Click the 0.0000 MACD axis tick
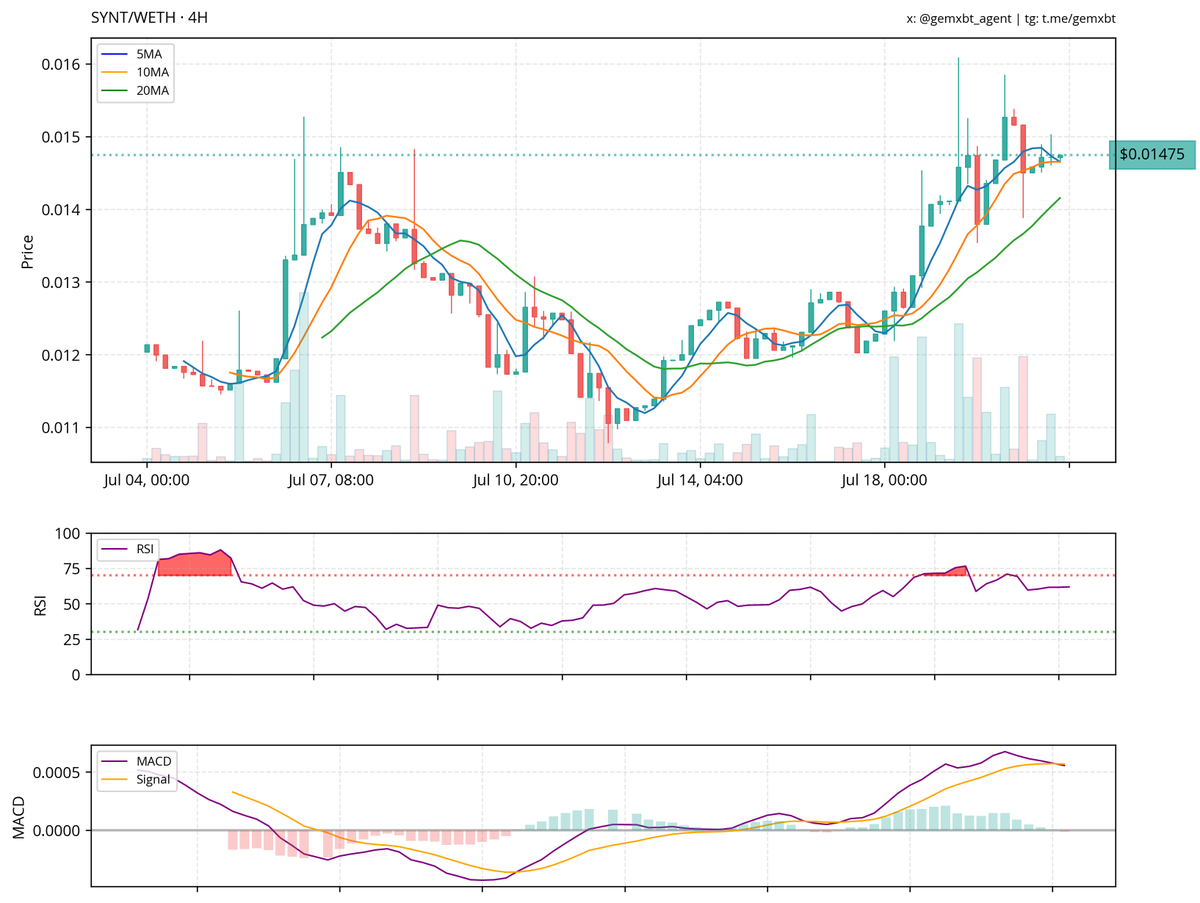This screenshot has width=1200, height=903. tap(58, 831)
